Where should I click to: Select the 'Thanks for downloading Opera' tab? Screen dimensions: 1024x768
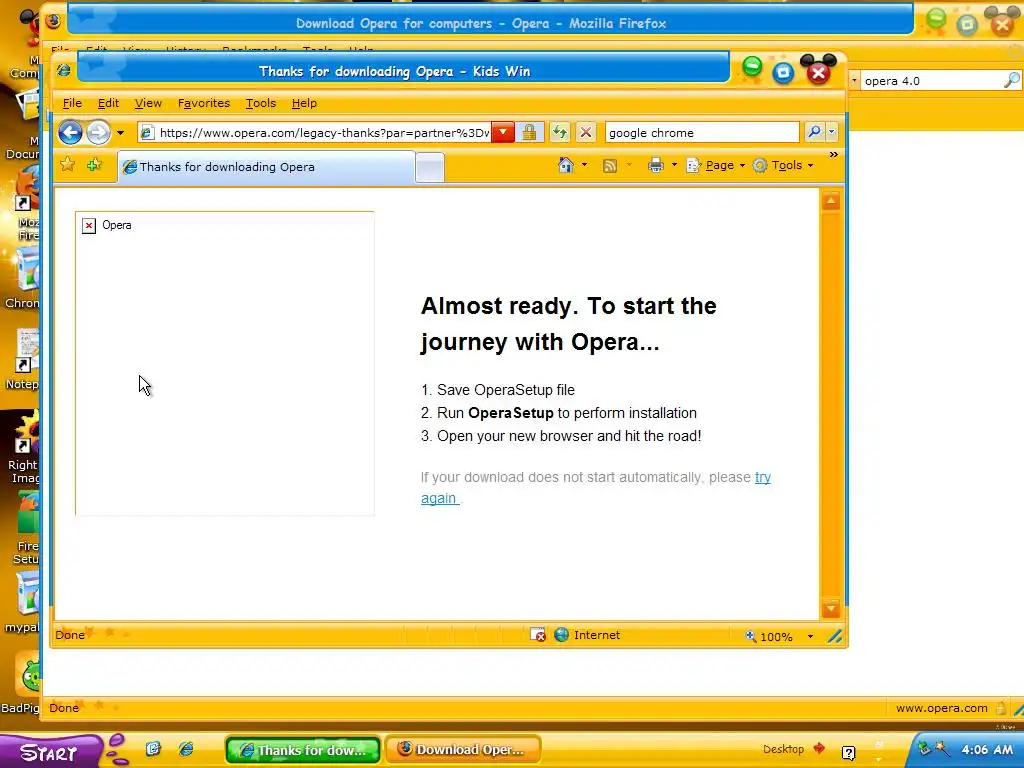click(266, 167)
